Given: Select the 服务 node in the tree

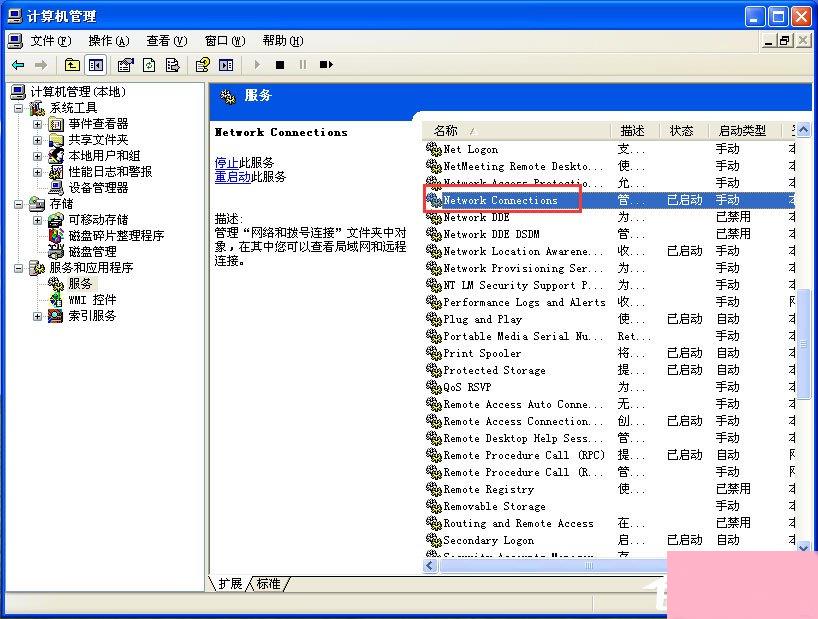Looking at the screenshot, I should click(x=80, y=284).
